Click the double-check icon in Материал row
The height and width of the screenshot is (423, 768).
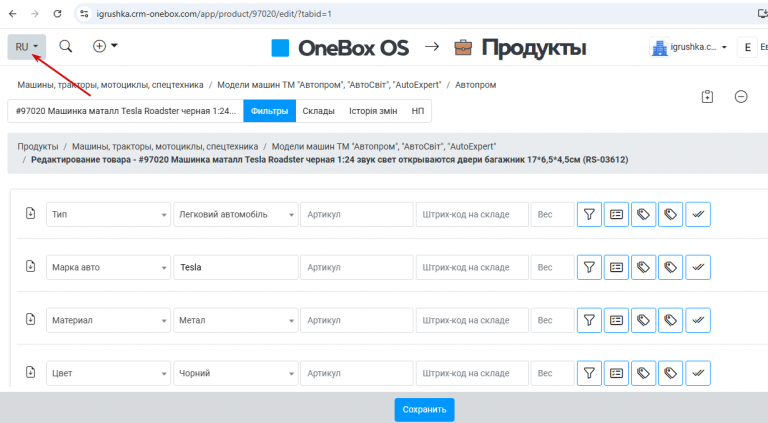pyautogui.click(x=698, y=320)
